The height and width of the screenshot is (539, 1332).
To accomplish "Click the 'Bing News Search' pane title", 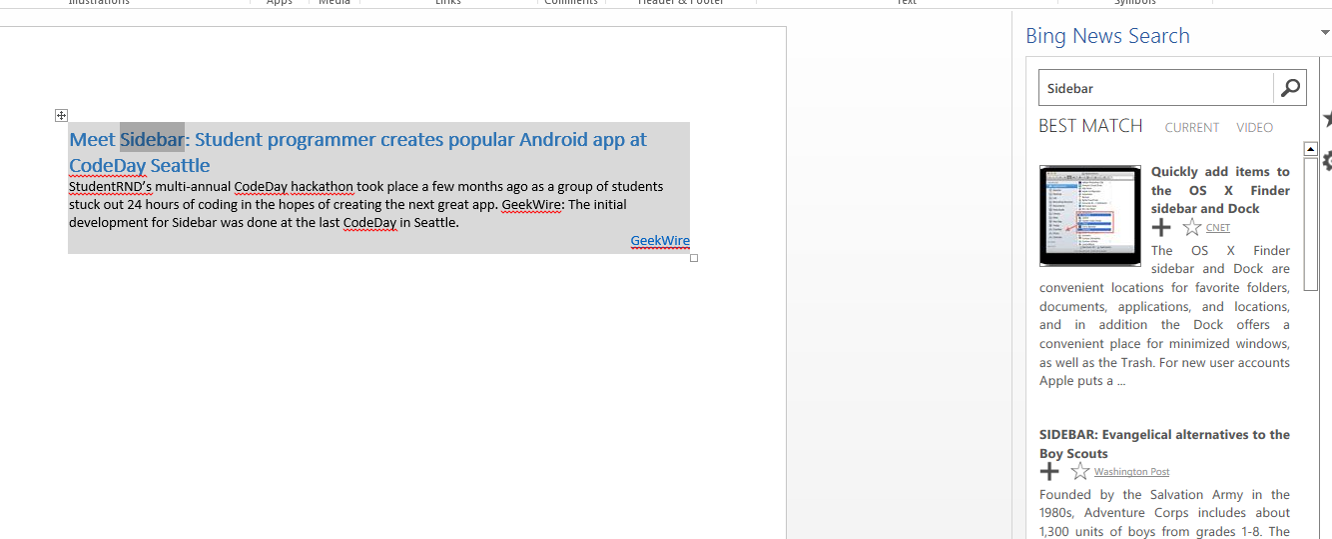I will 1108,36.
